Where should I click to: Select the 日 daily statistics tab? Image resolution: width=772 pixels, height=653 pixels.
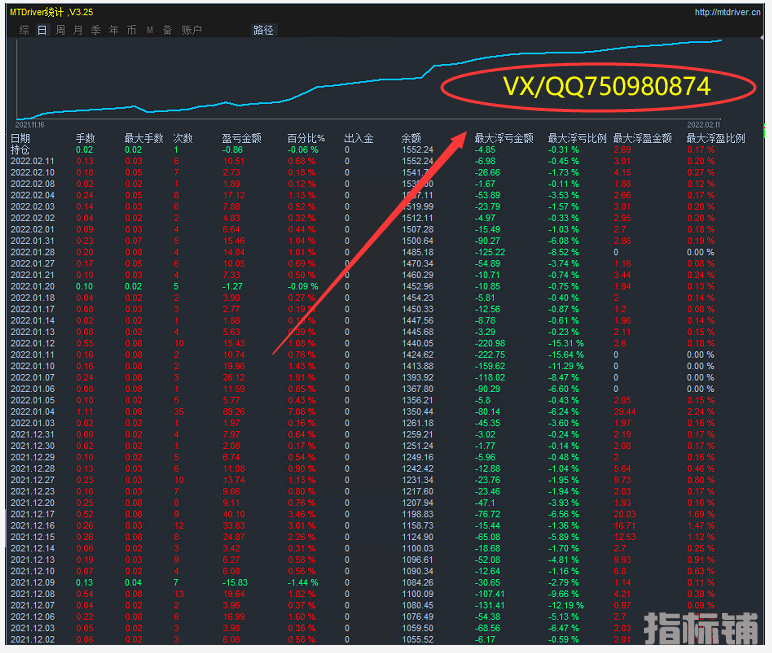click(42, 30)
